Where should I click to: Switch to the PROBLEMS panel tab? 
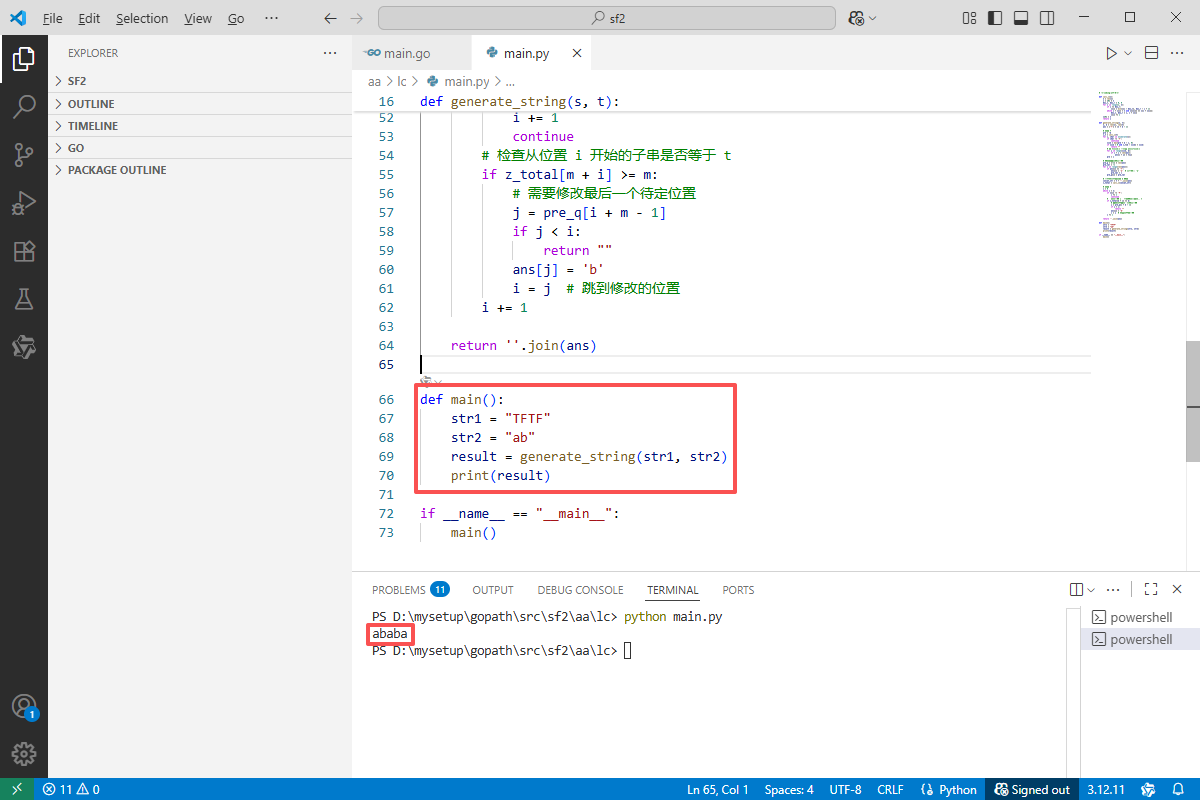(x=410, y=590)
